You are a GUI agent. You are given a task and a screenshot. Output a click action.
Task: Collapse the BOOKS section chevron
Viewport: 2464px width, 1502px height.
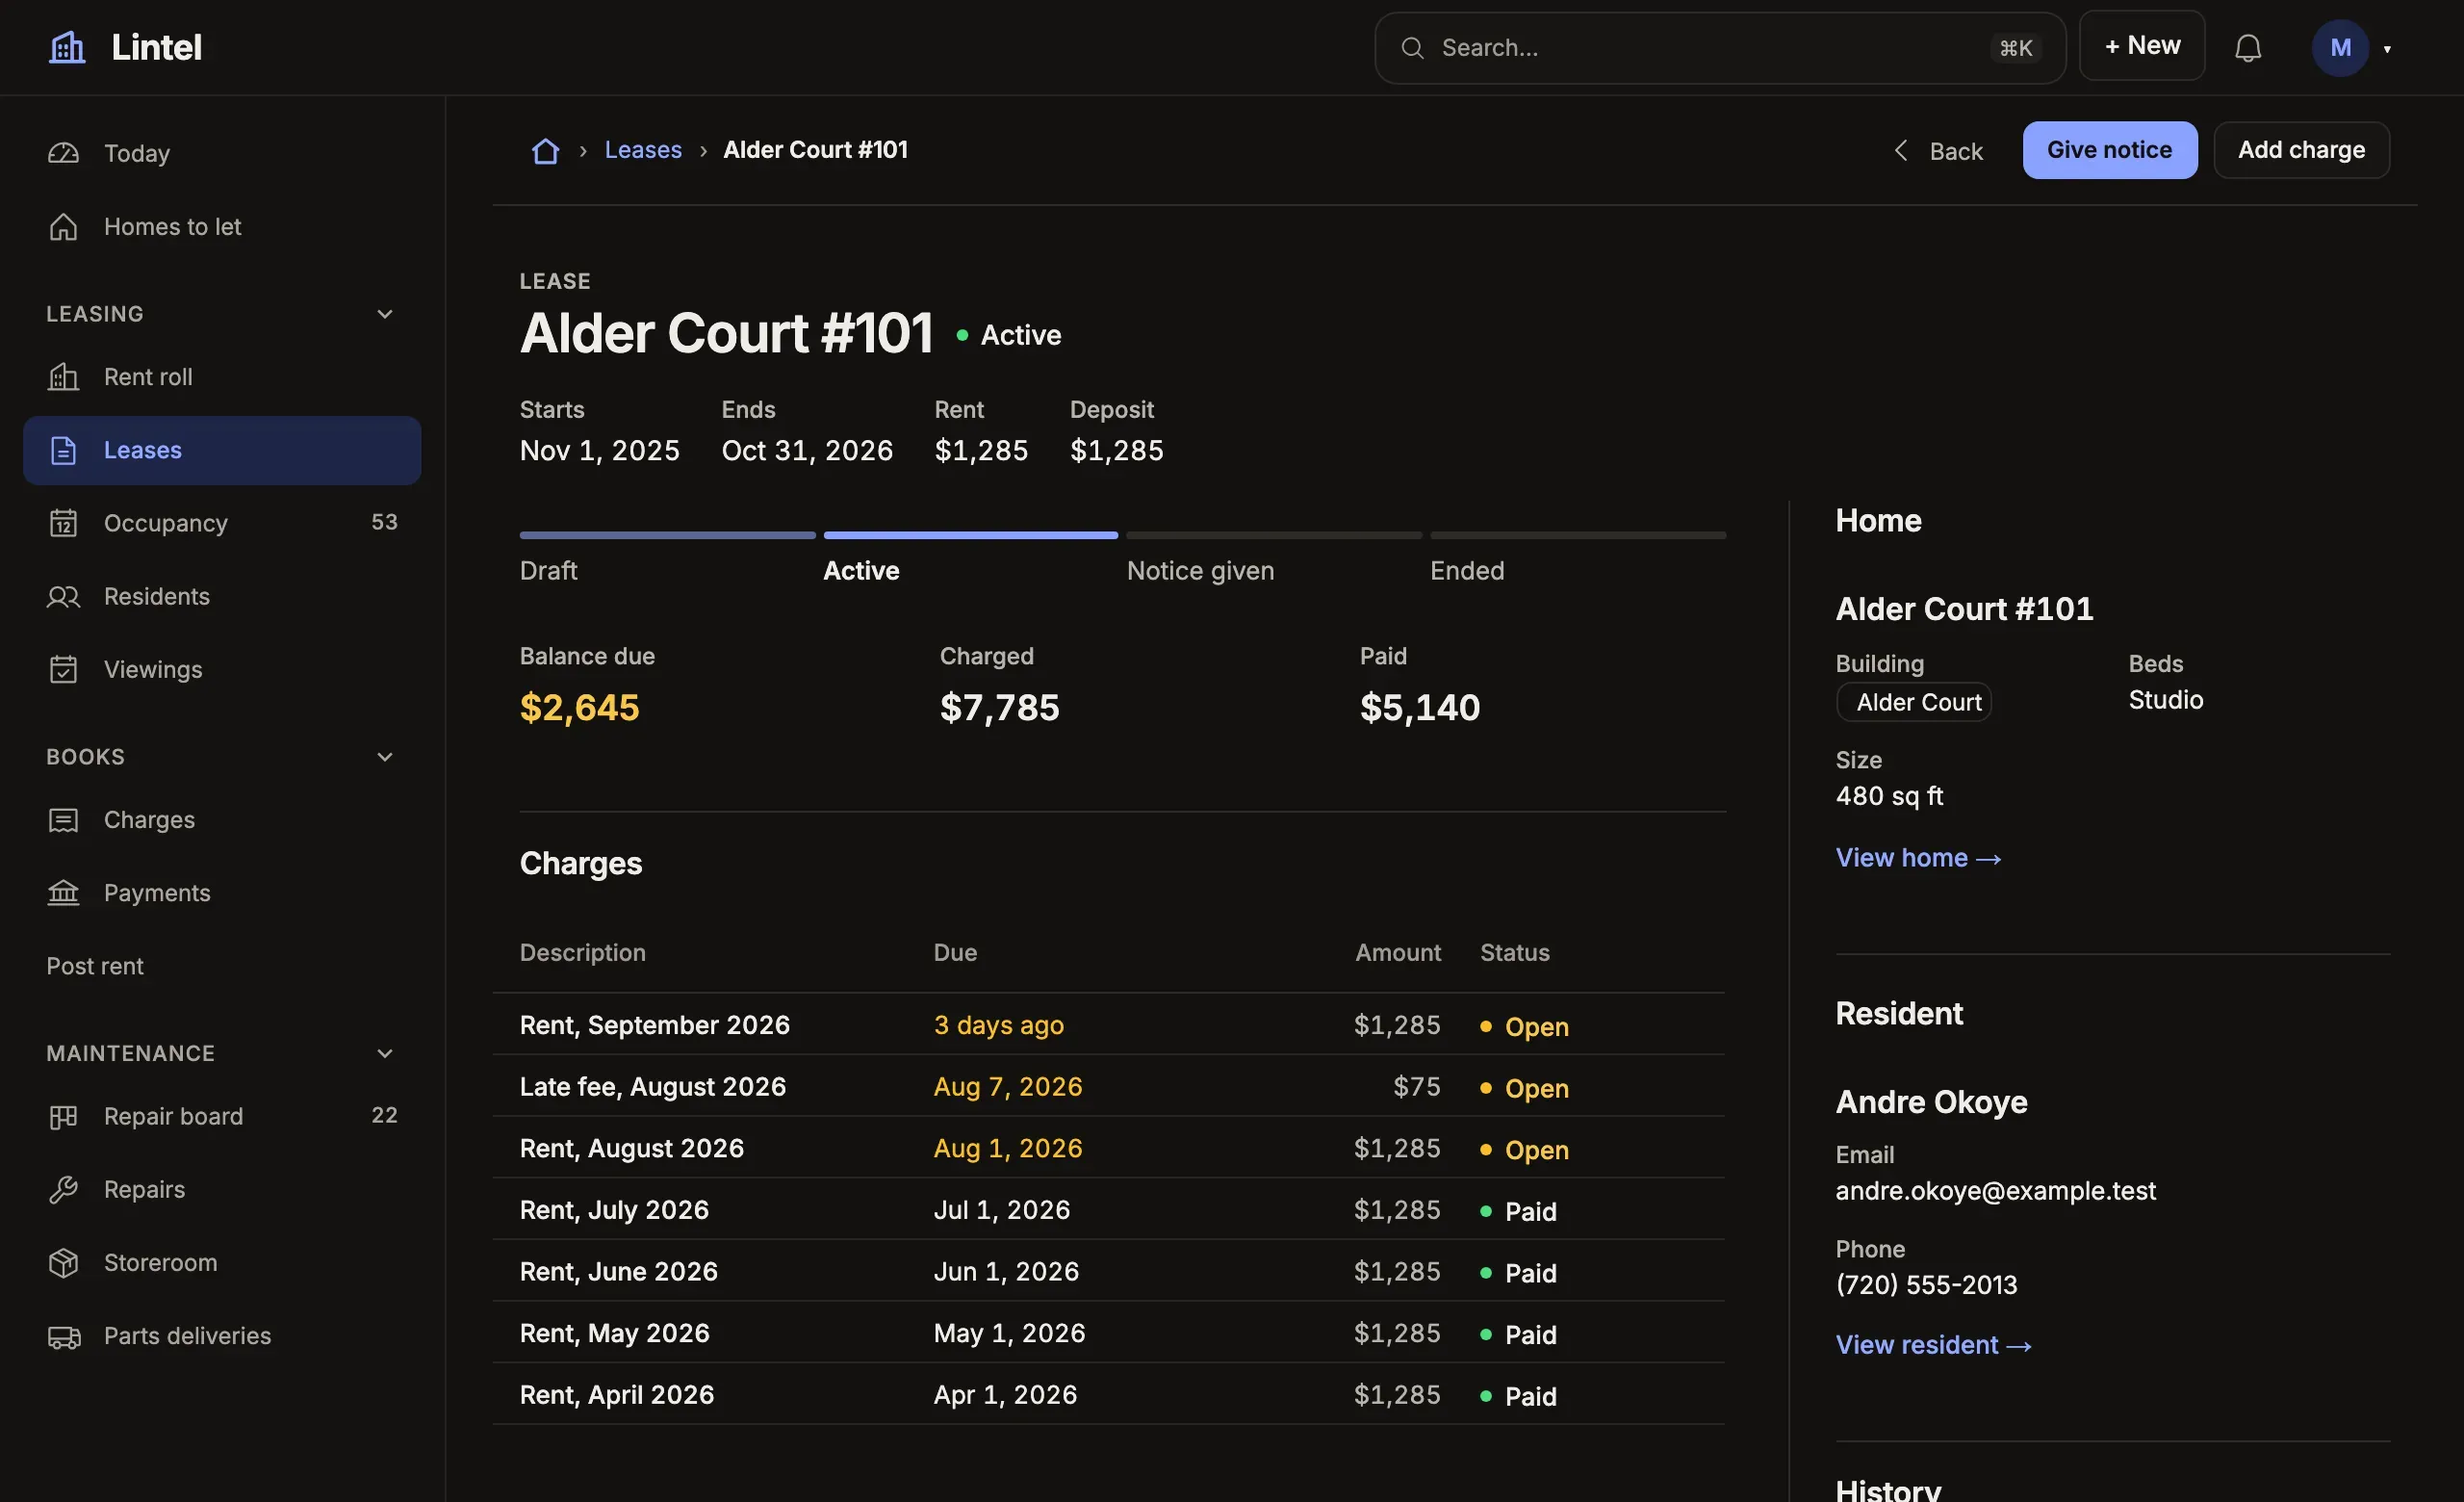tap(385, 757)
